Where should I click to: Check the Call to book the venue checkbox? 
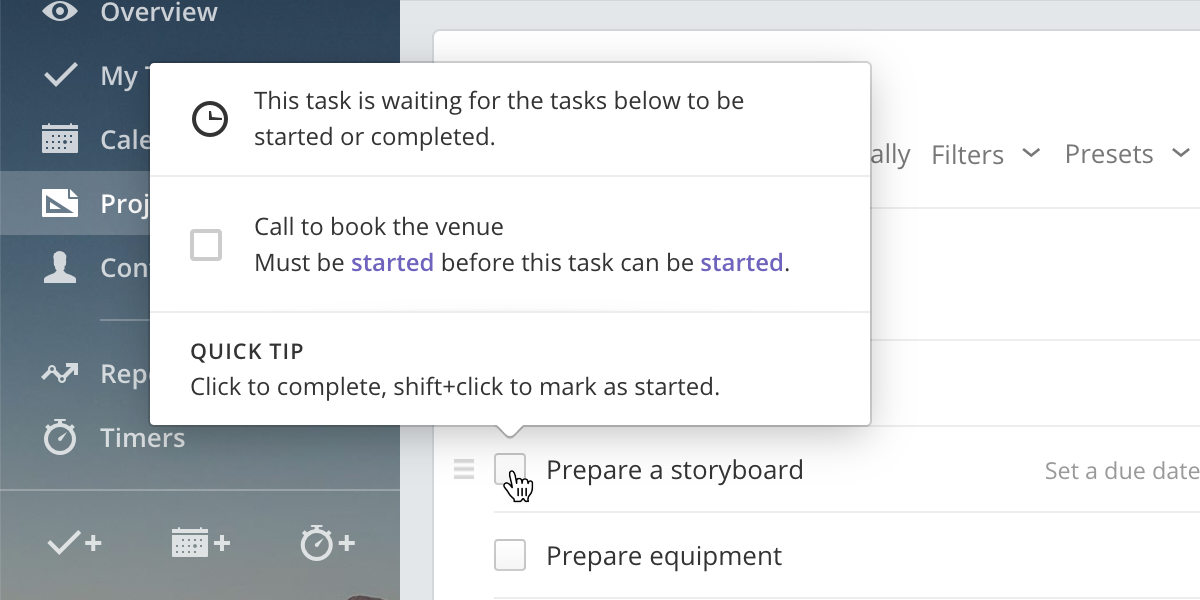click(x=206, y=245)
